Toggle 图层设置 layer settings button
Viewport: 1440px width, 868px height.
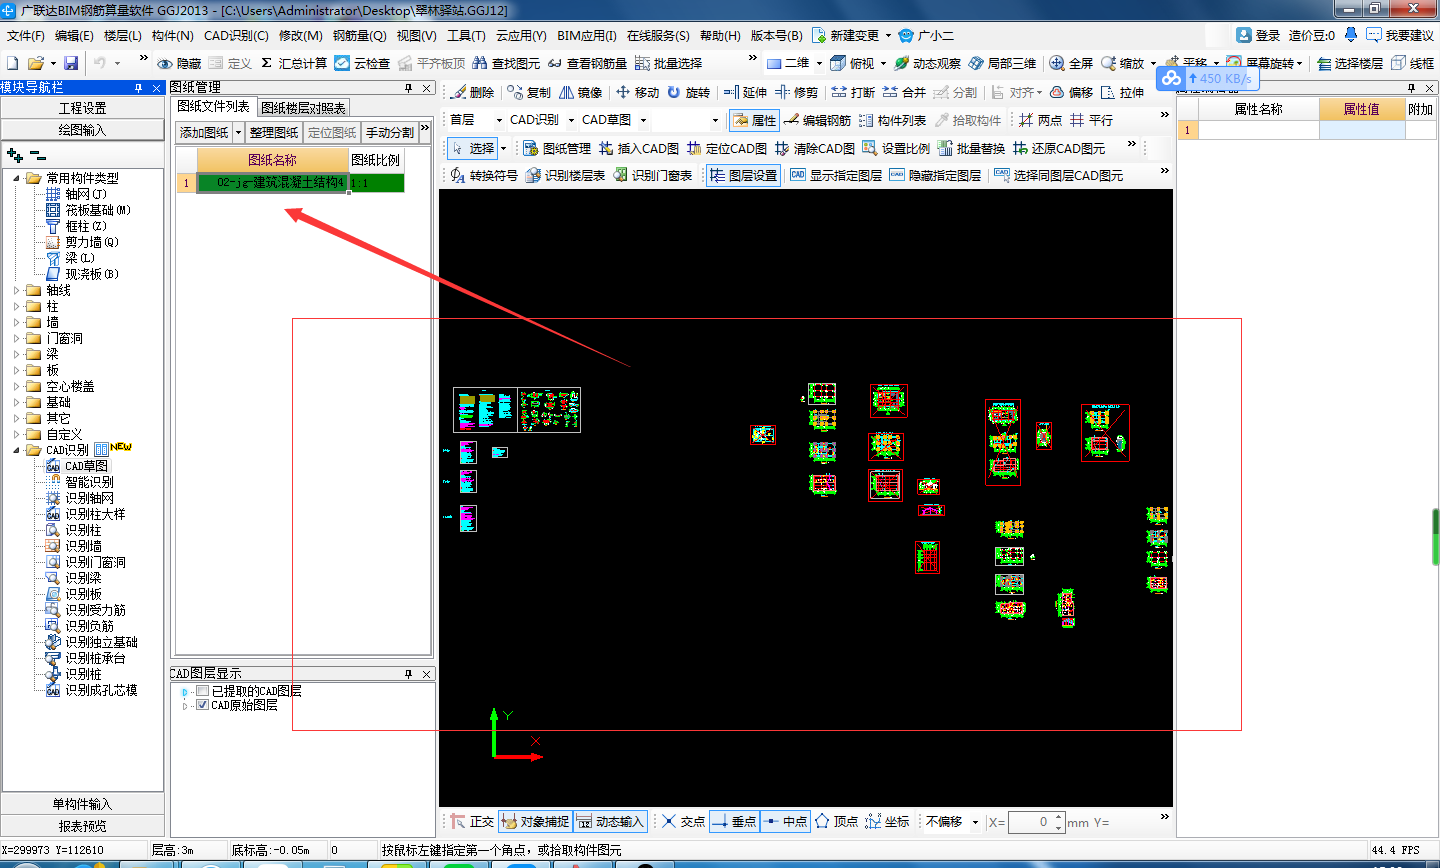(x=743, y=175)
